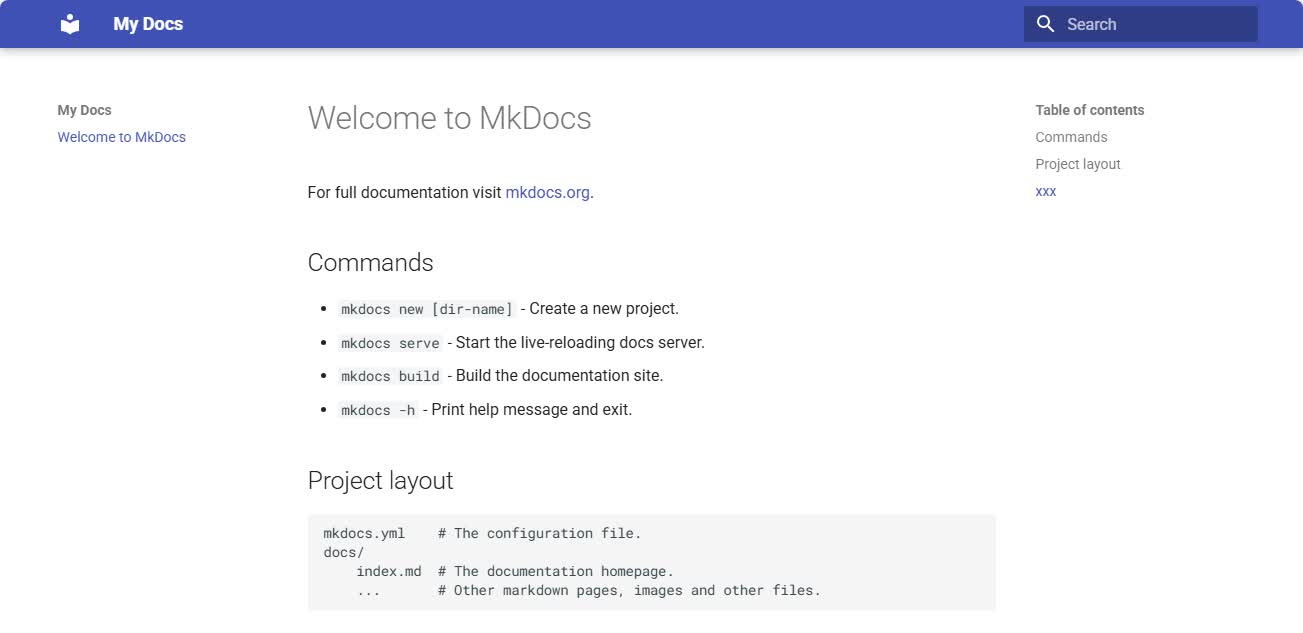1303x633 pixels.
Task: Open Welcome to MkDocs sidebar link
Action: [122, 137]
